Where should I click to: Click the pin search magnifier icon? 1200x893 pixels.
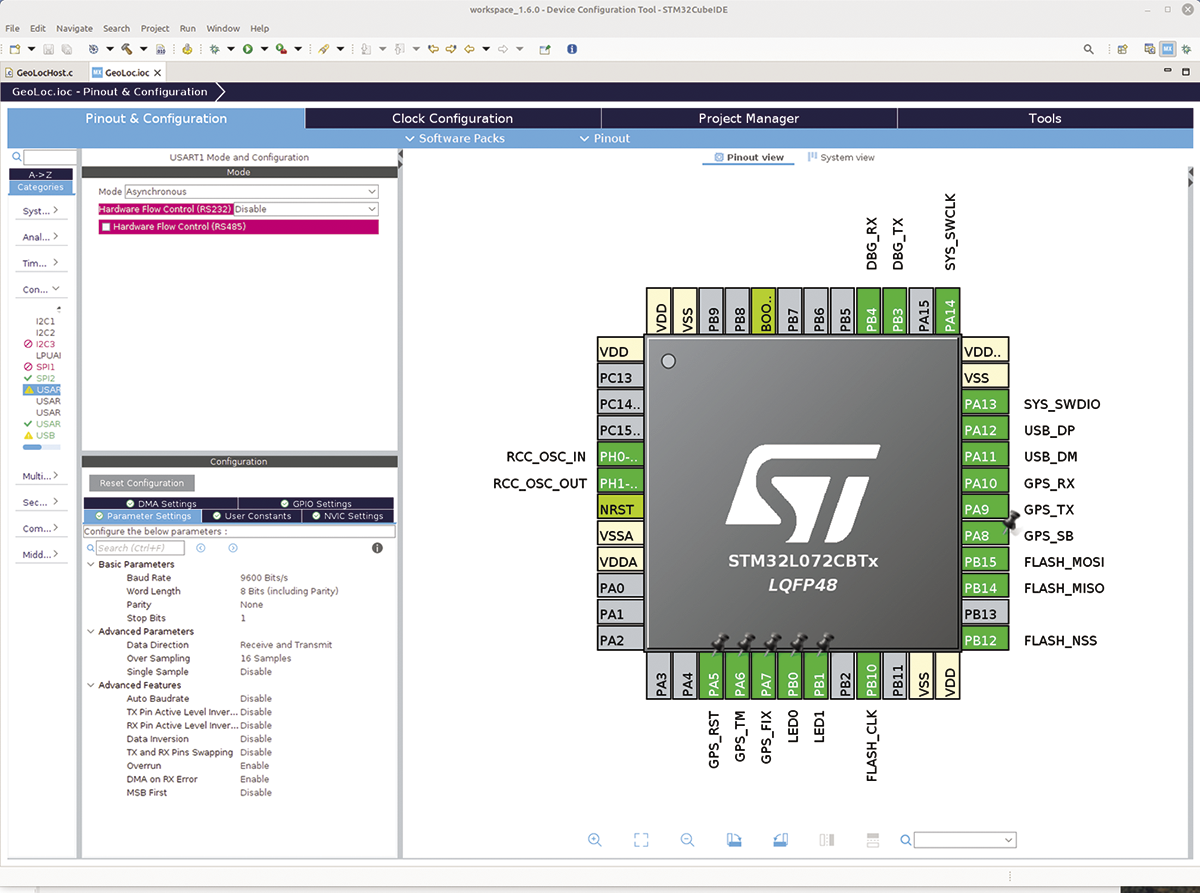906,840
